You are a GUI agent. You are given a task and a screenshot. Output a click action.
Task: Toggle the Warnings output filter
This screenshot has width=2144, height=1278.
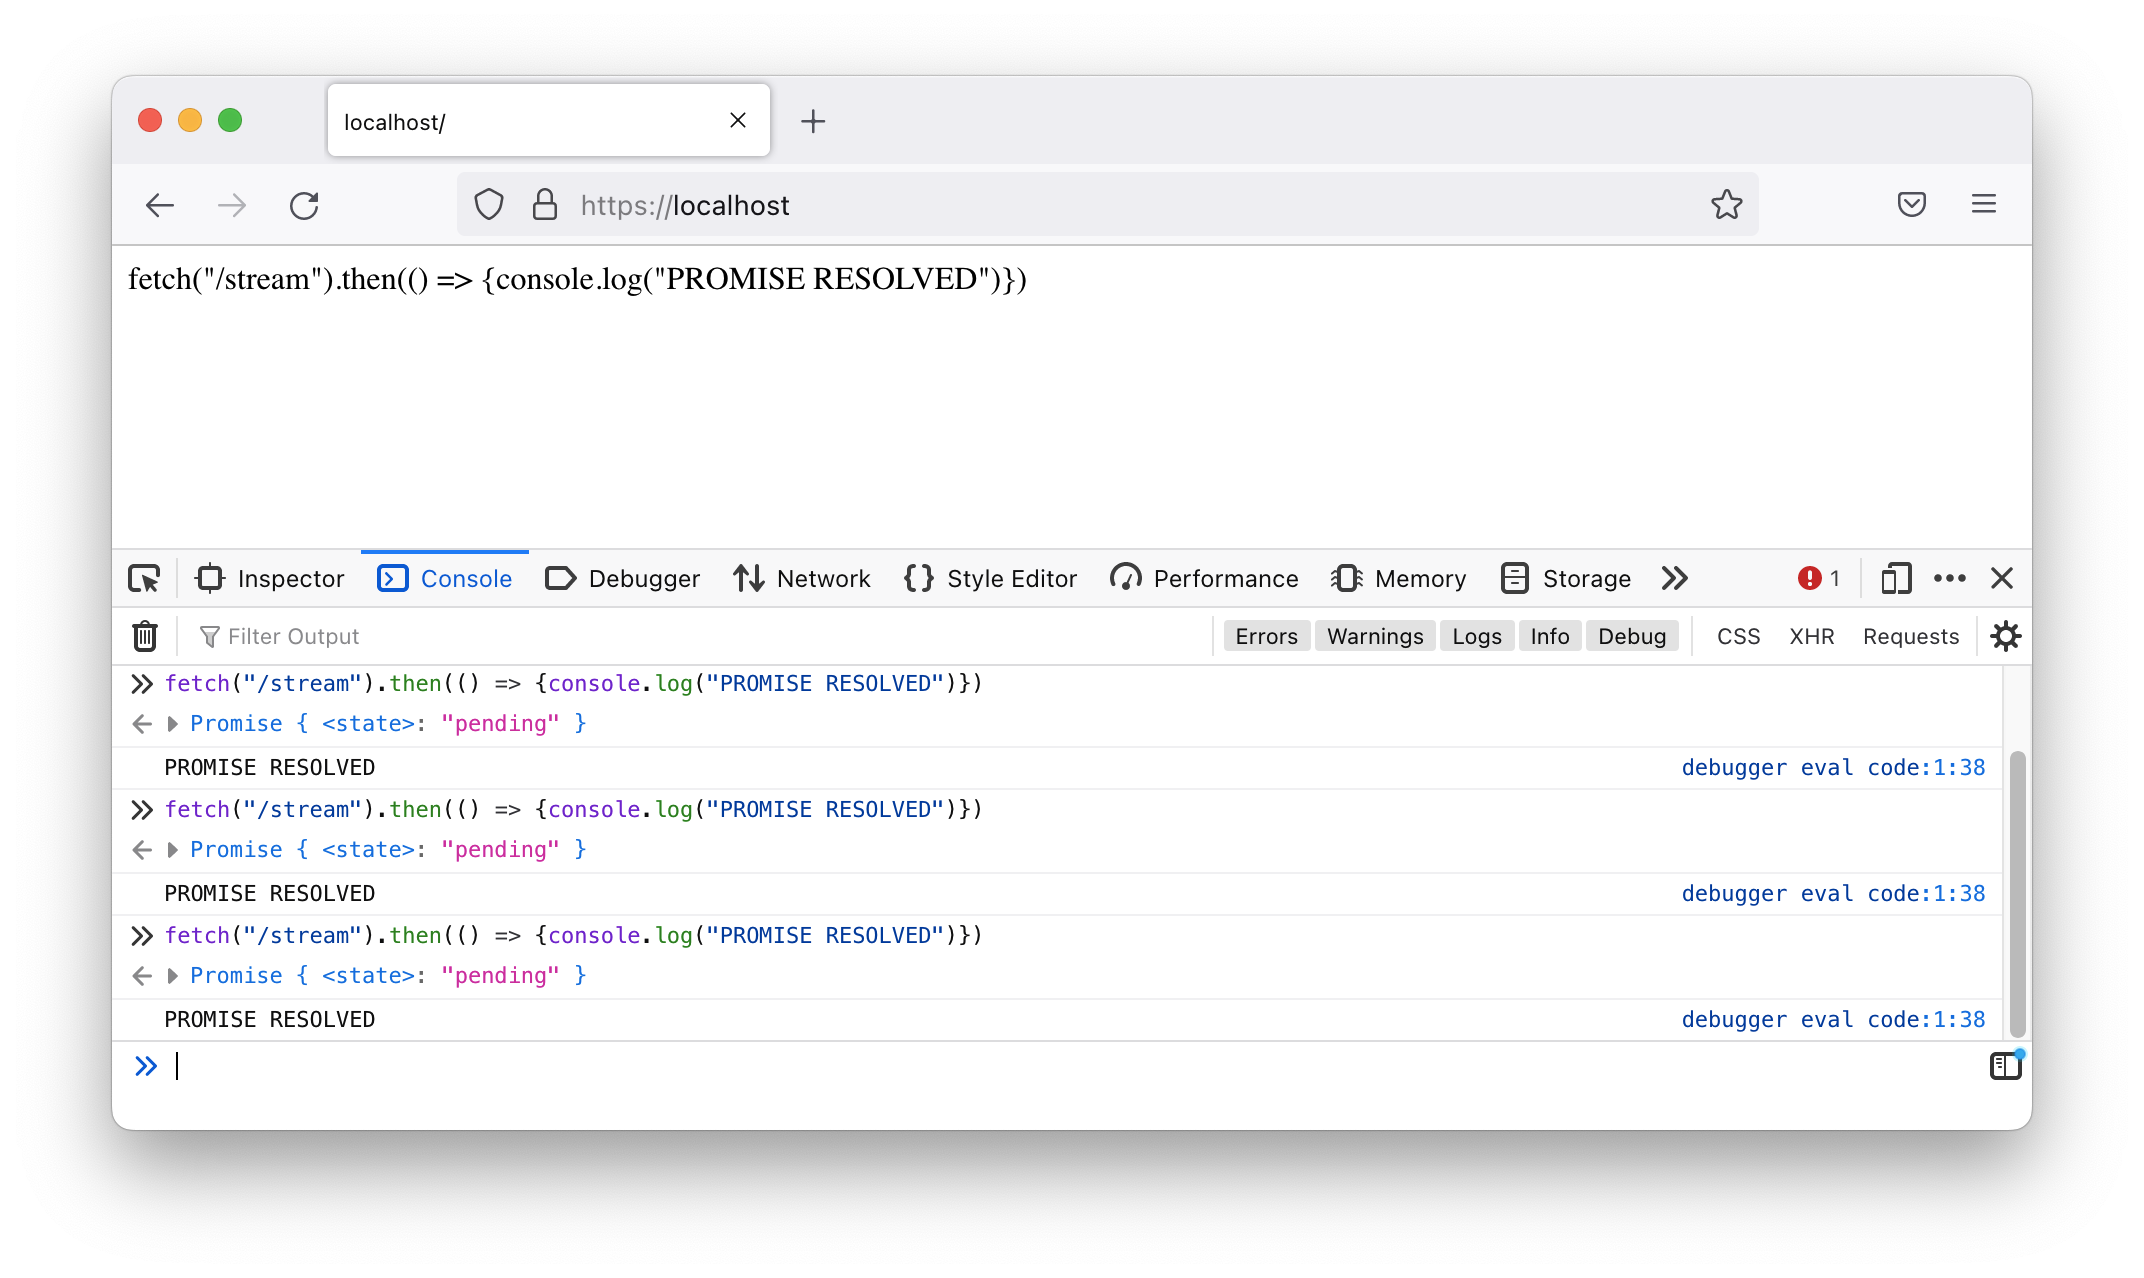(1374, 635)
